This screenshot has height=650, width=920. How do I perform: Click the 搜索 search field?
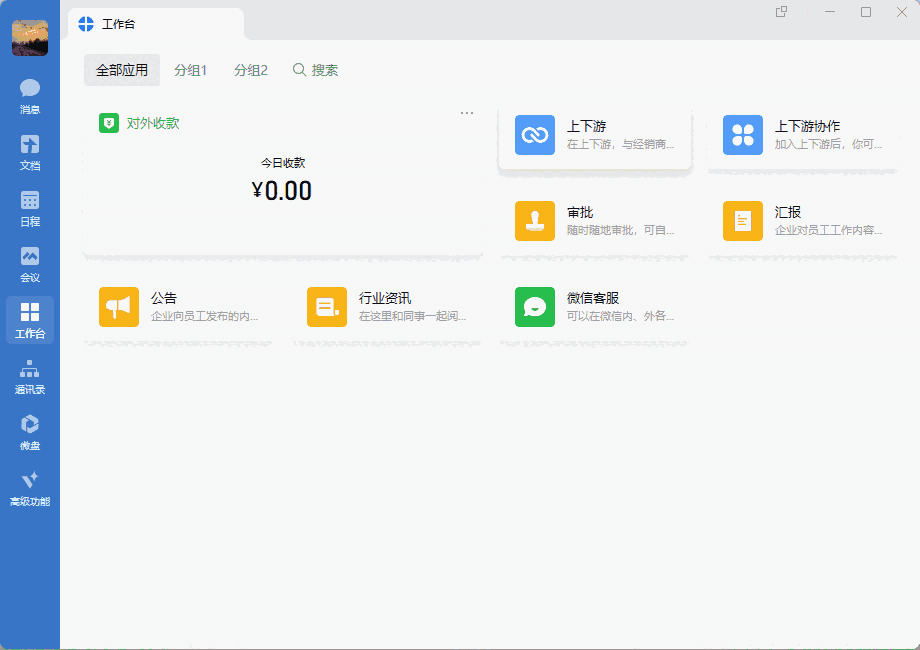click(315, 70)
